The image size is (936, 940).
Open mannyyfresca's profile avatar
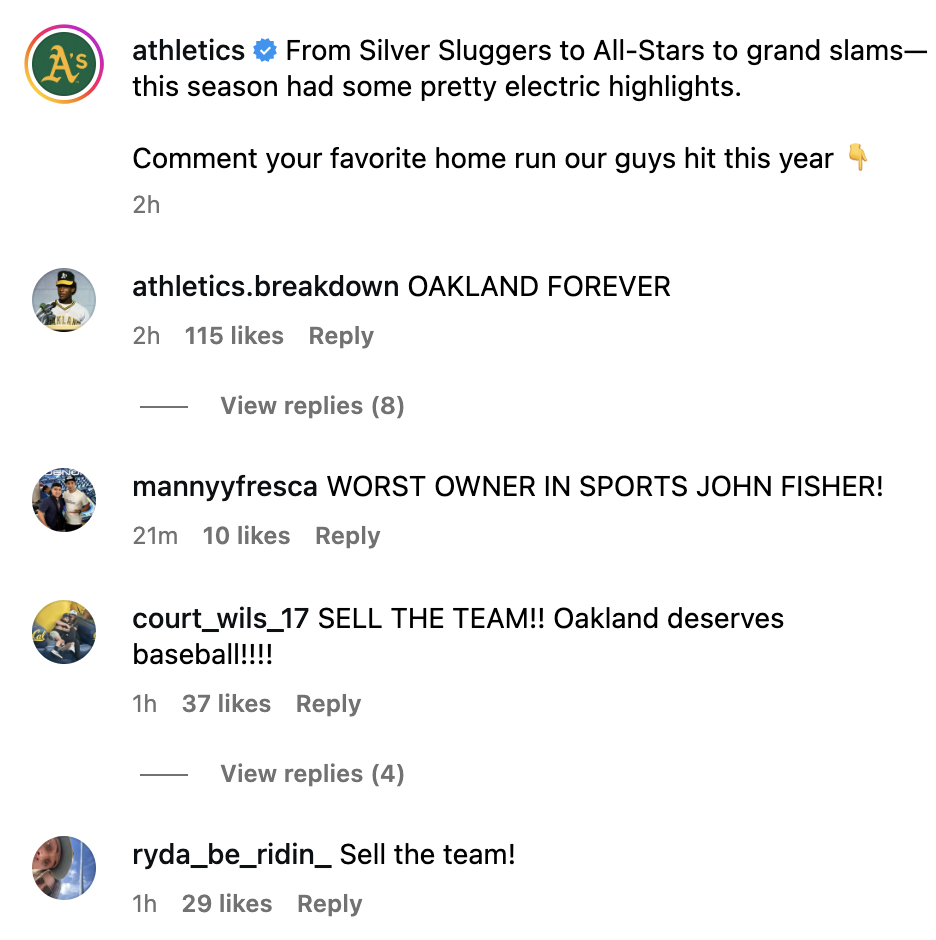[64, 500]
